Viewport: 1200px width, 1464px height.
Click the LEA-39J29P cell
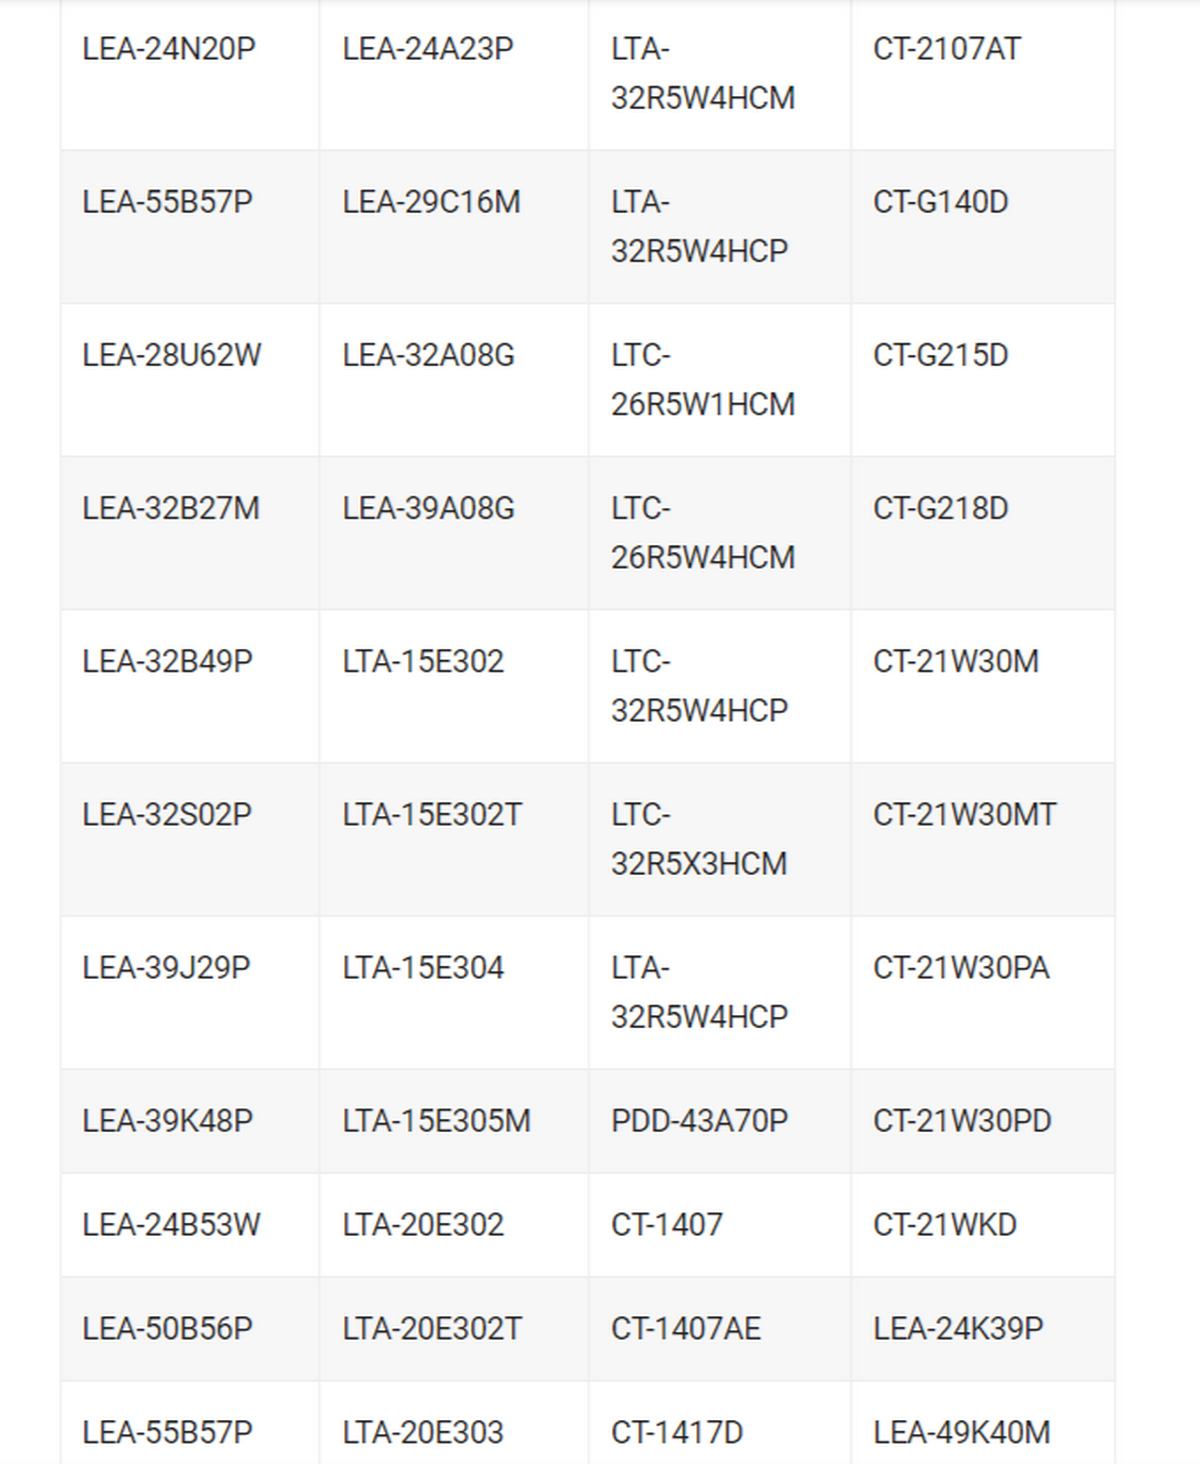pos(166,967)
